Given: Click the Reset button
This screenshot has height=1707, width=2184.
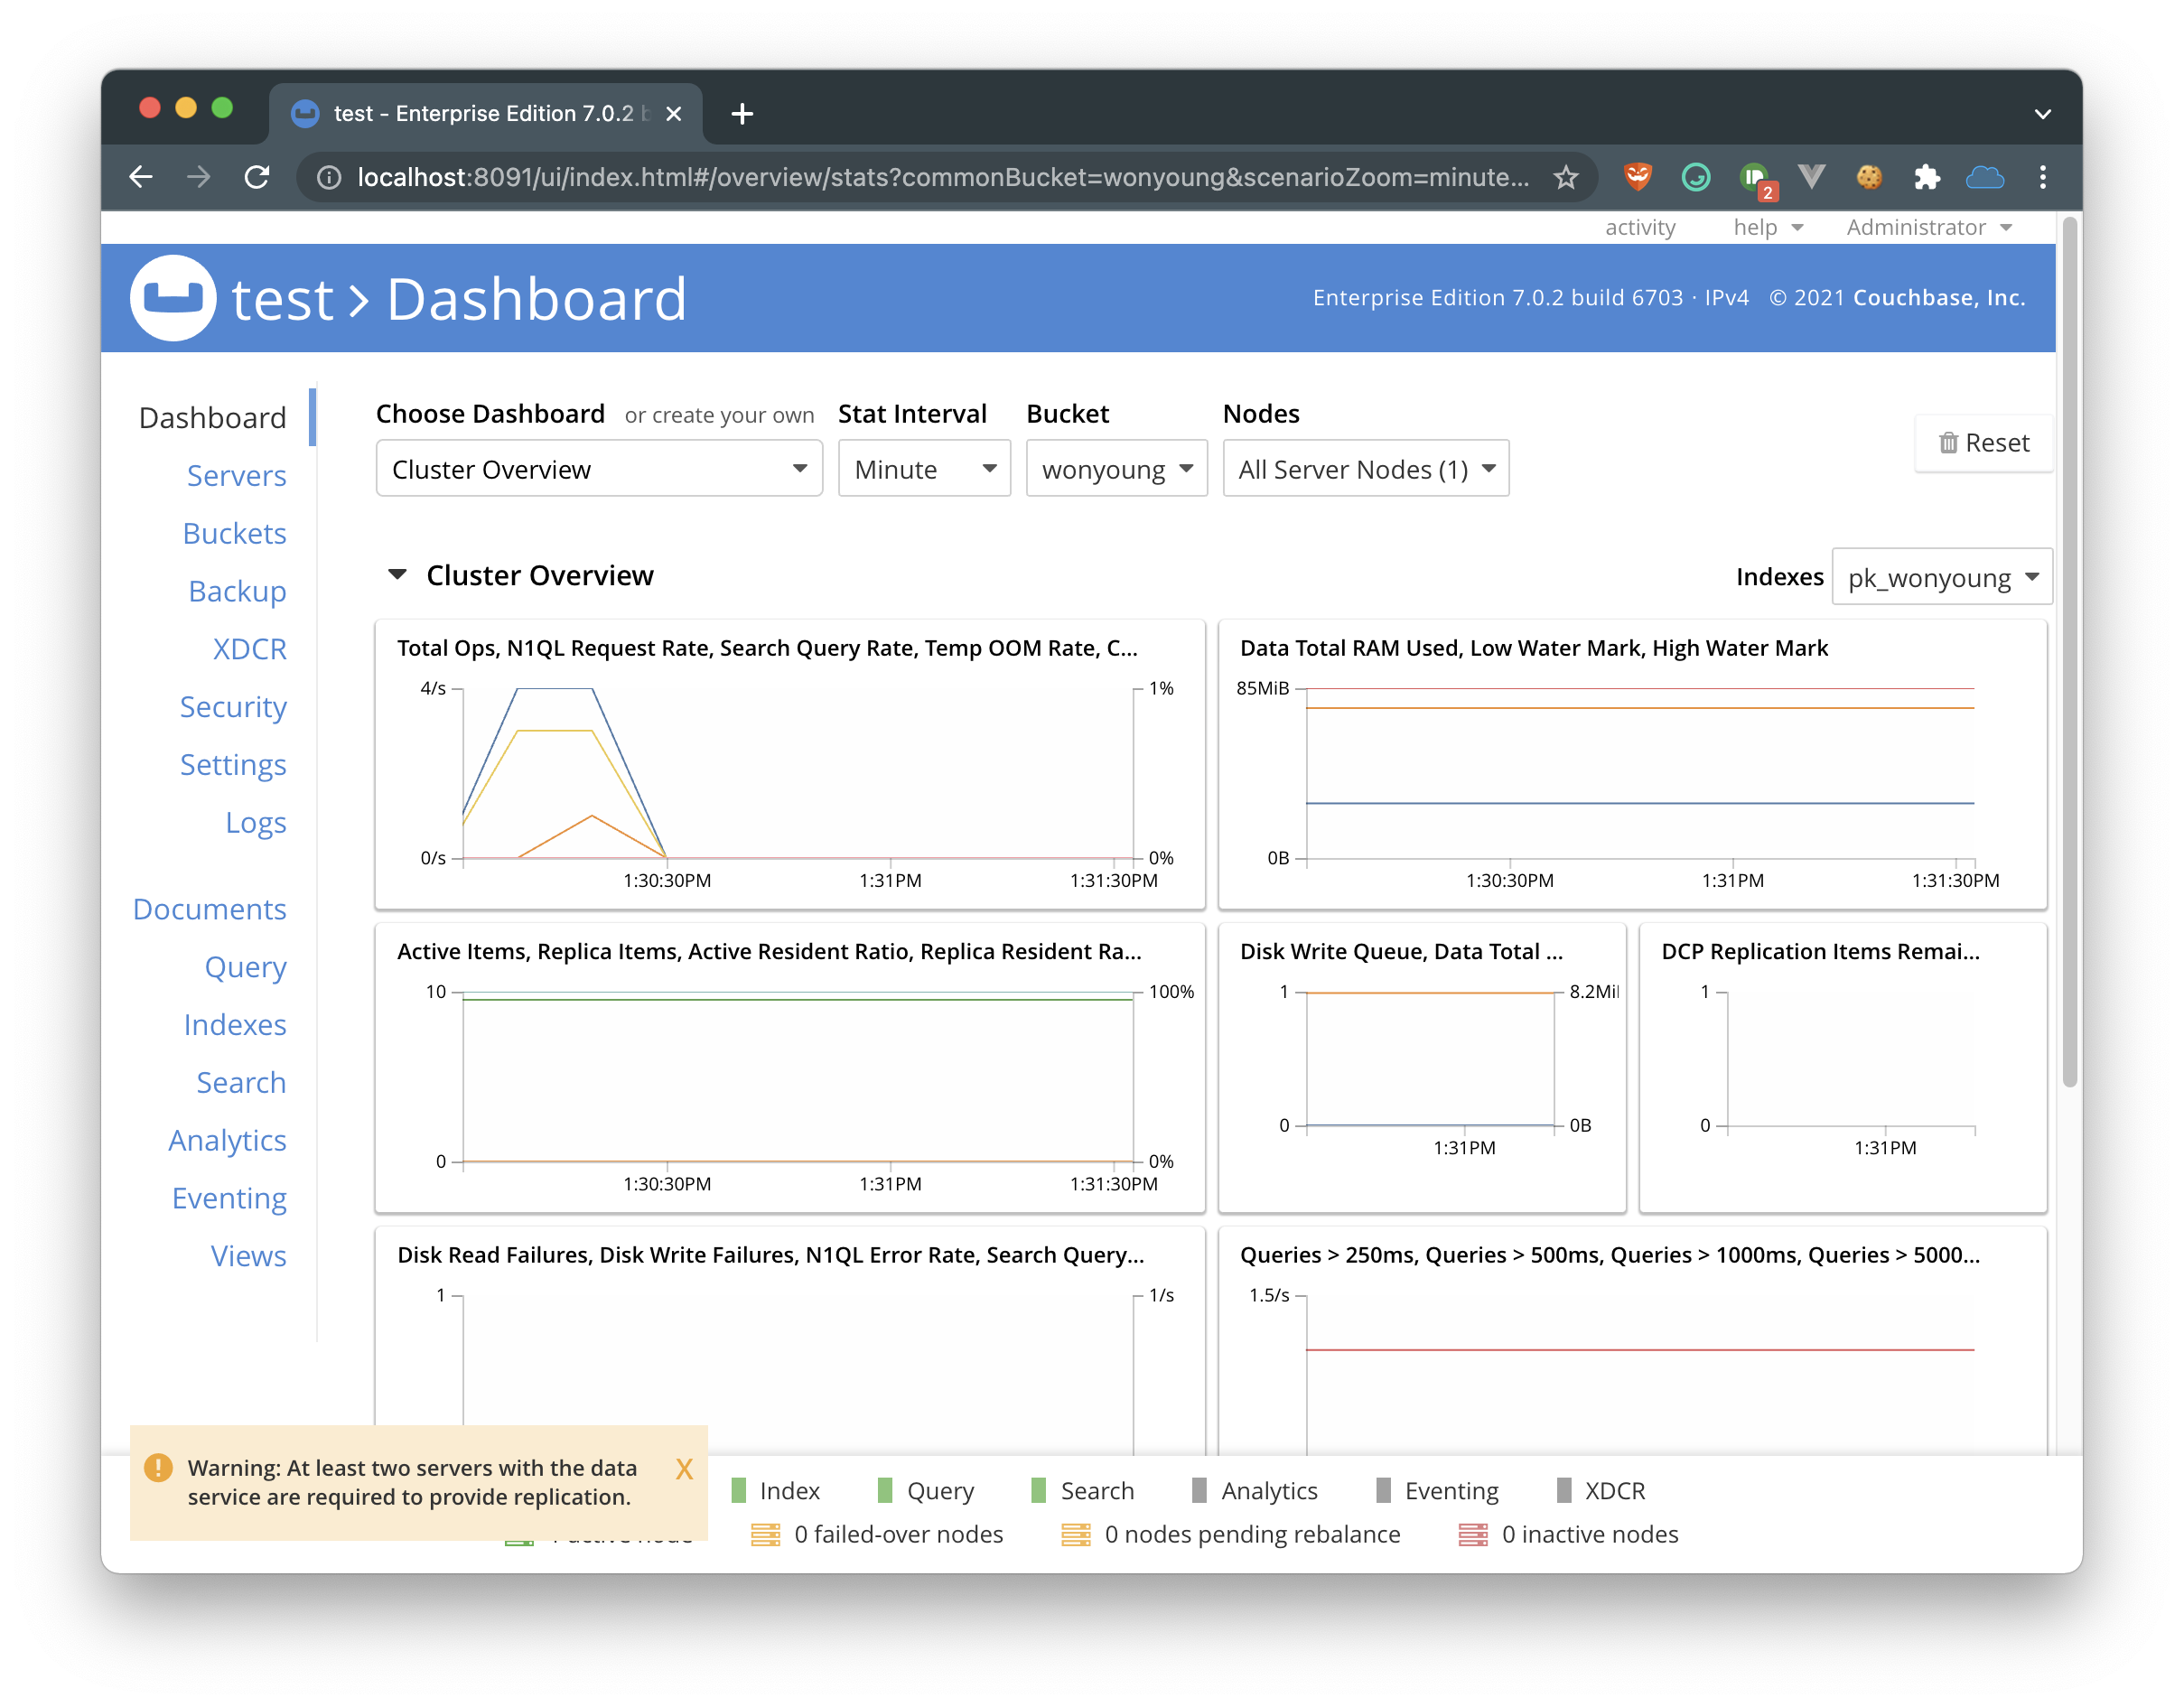Looking at the screenshot, I should (x=1984, y=443).
